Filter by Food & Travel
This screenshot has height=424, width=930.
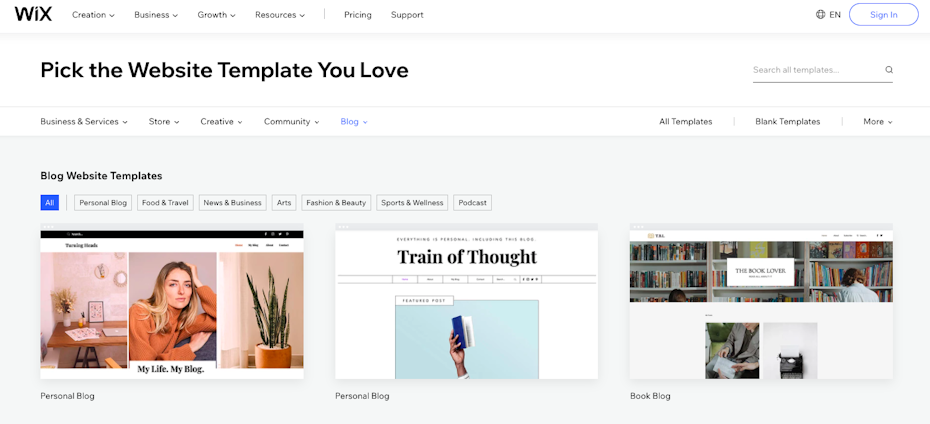point(165,203)
